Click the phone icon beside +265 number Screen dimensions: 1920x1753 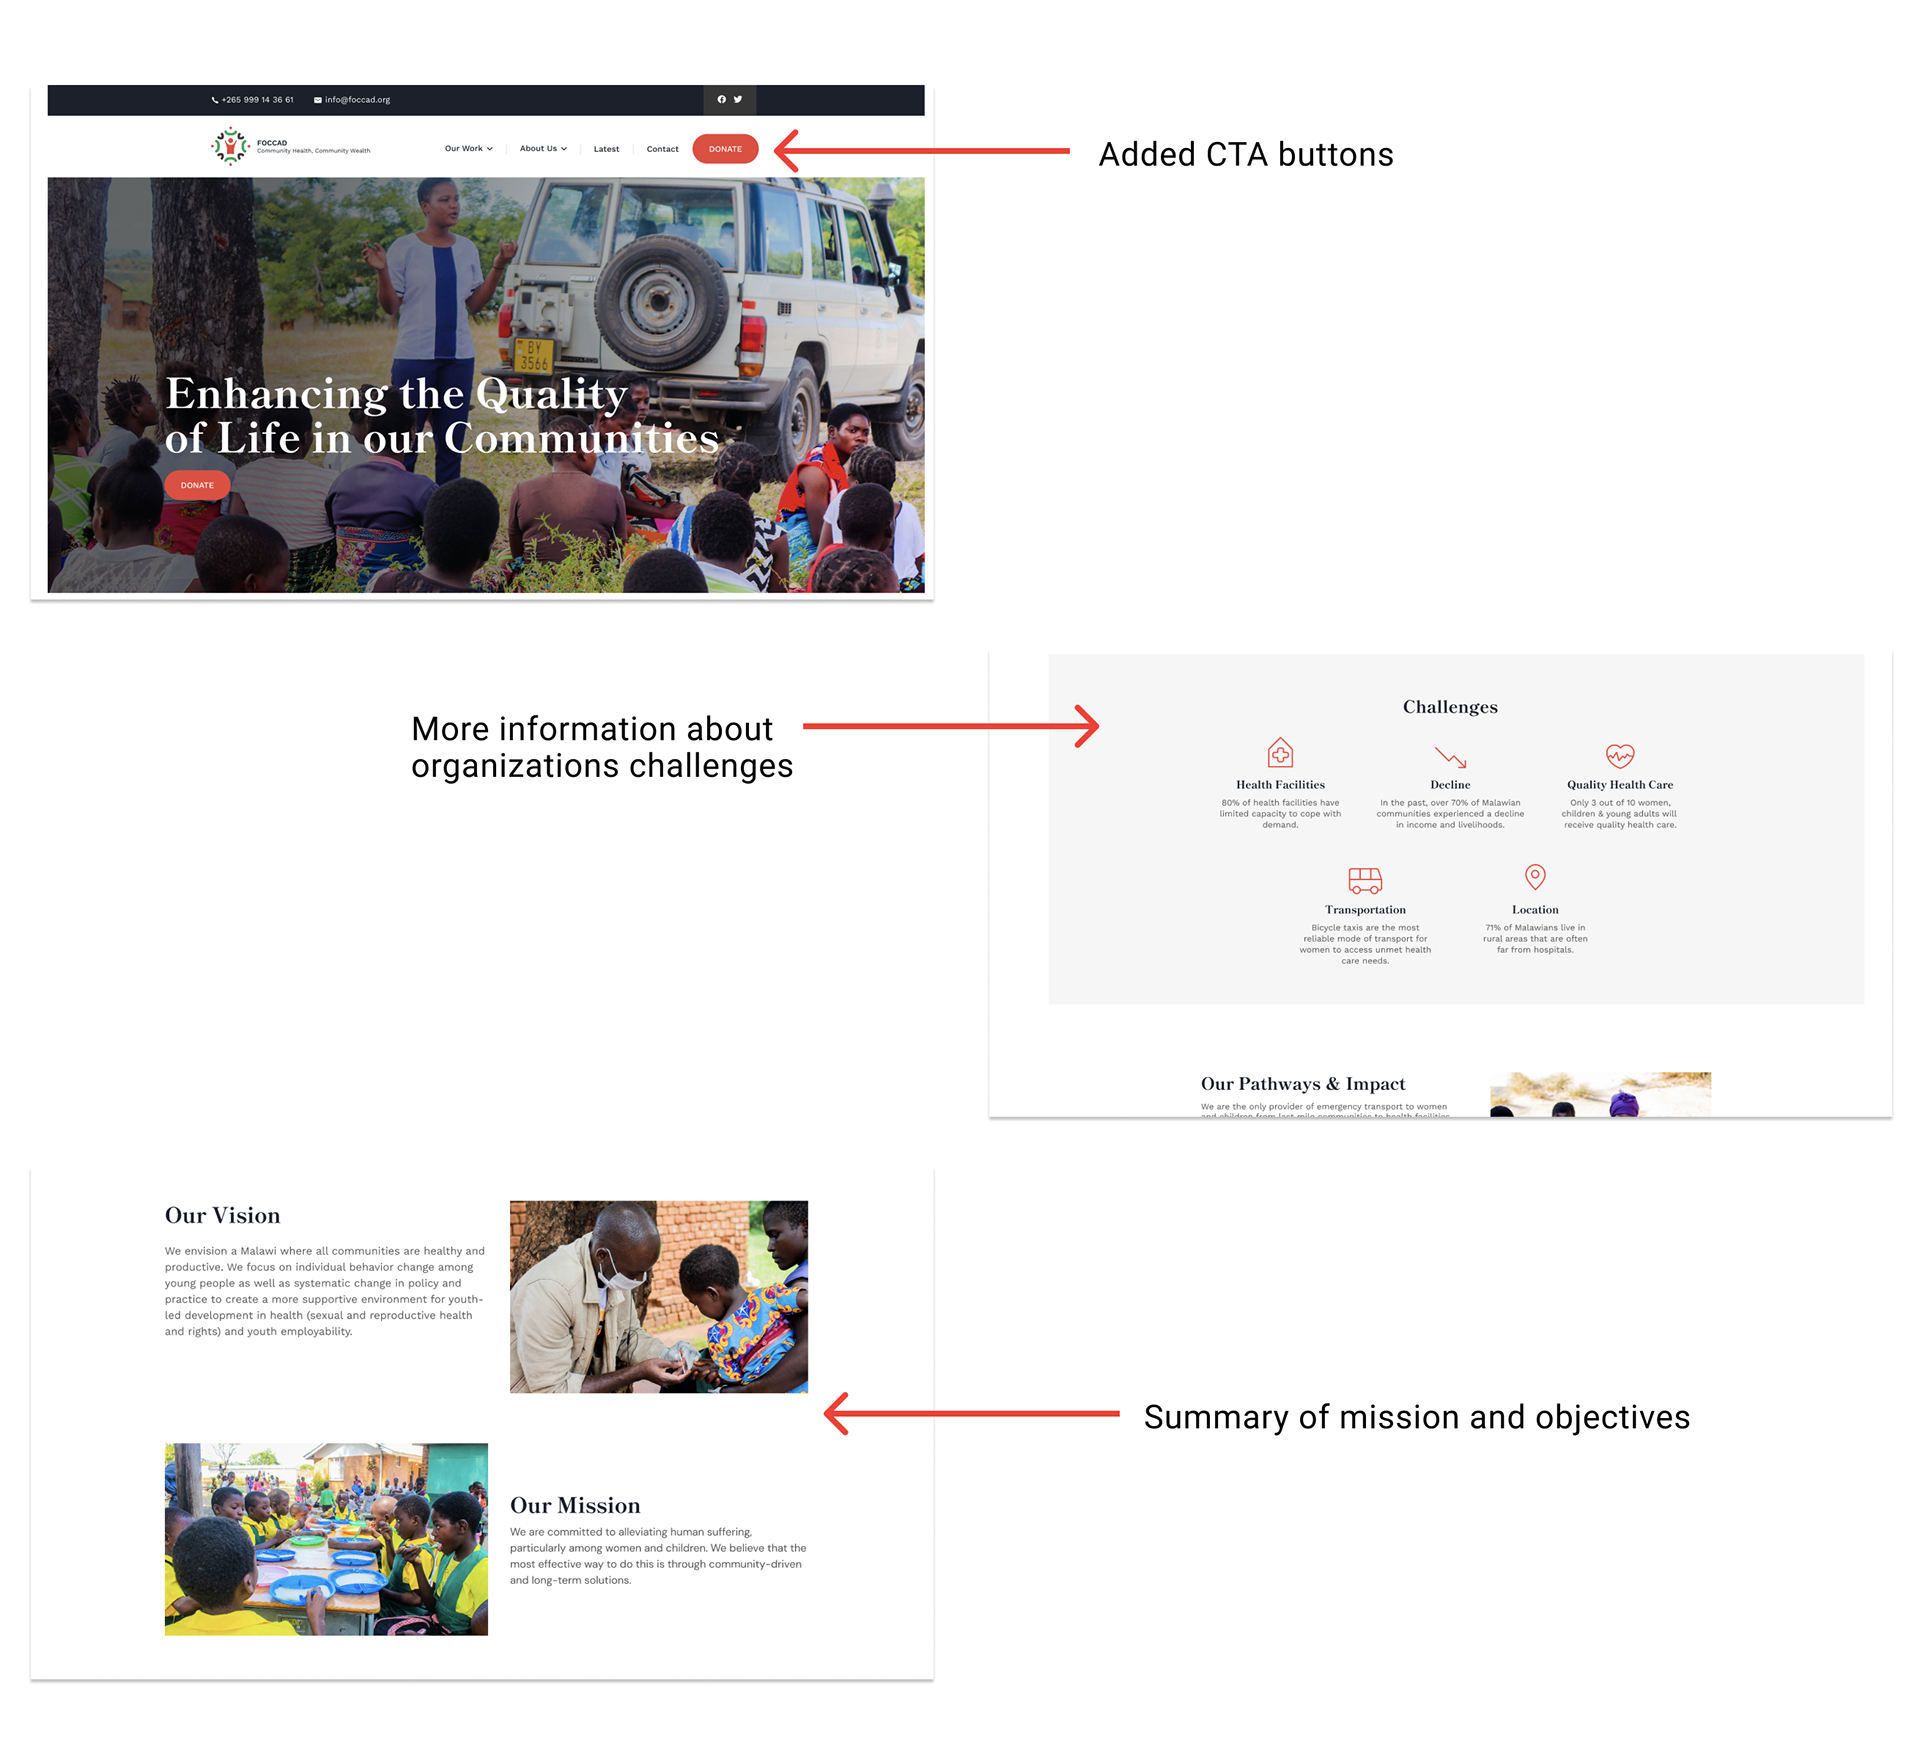(215, 100)
